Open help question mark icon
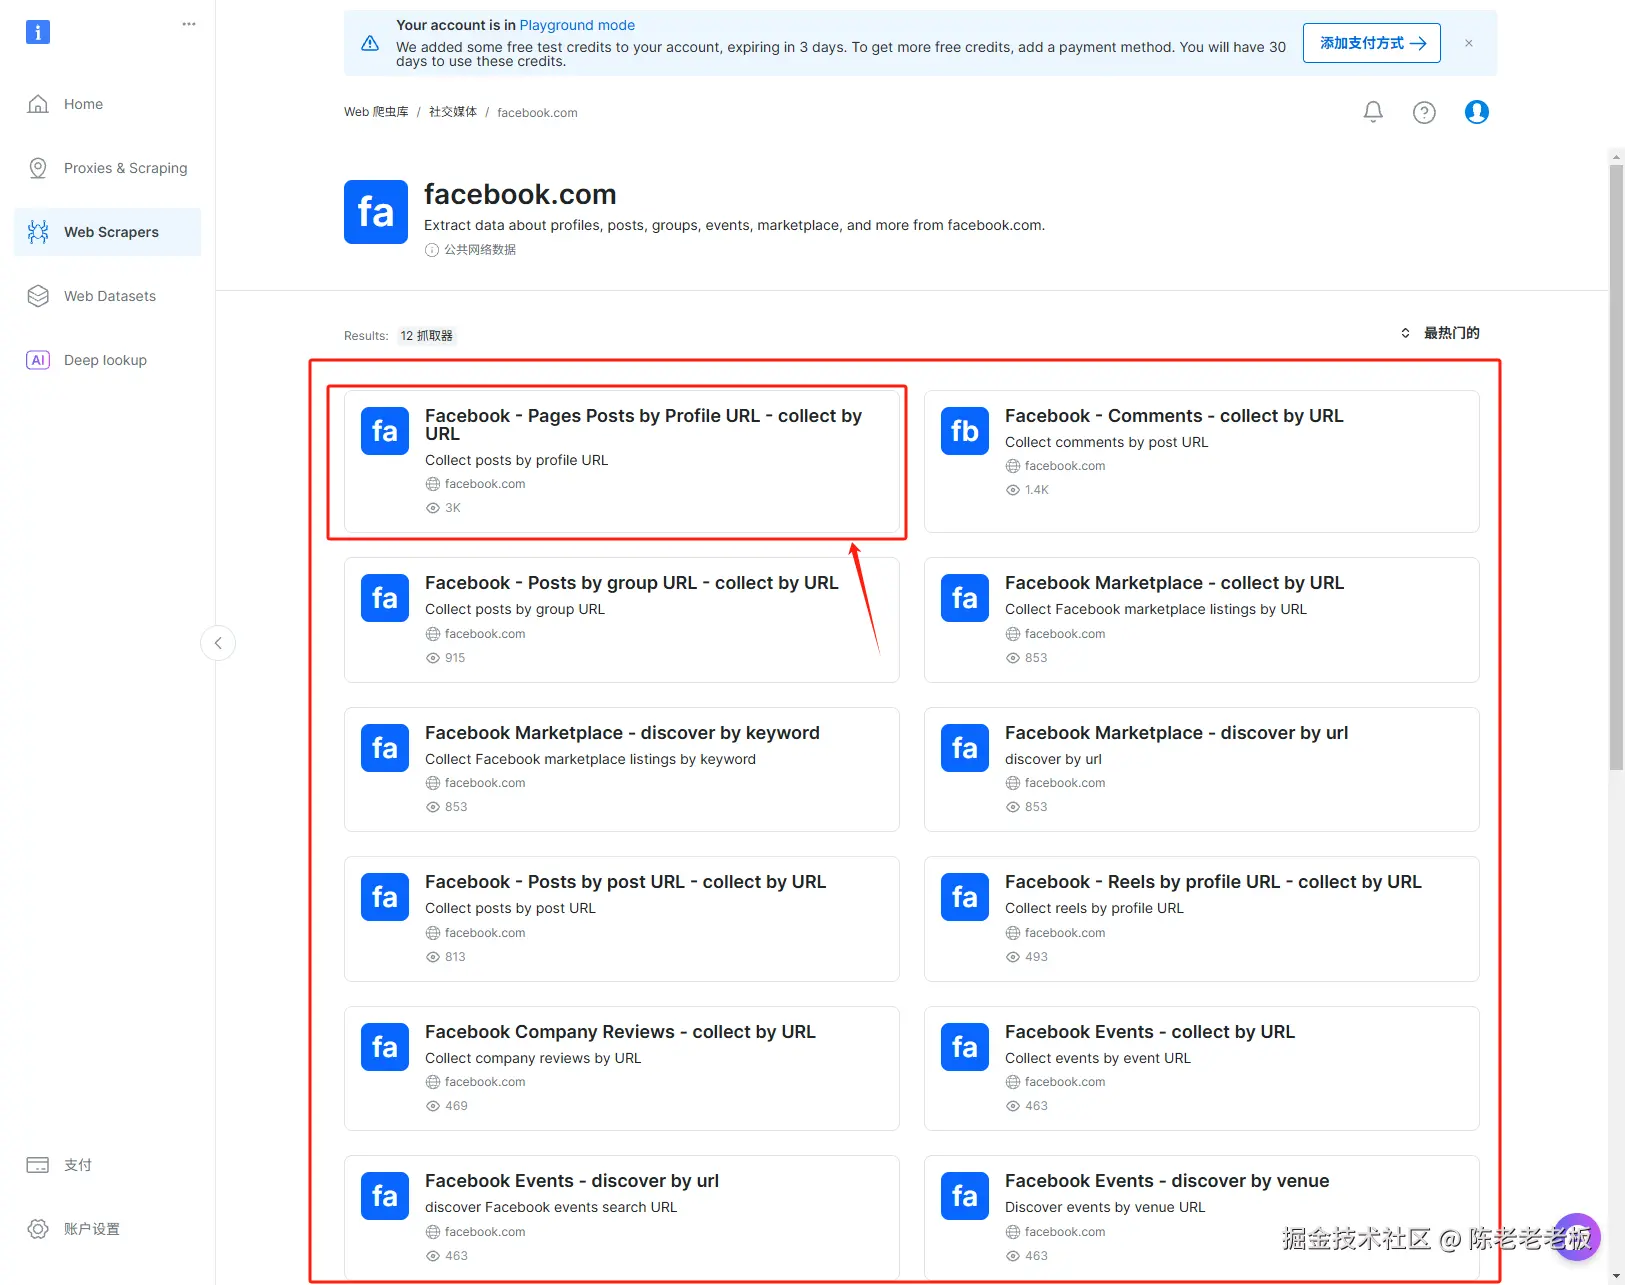 [x=1424, y=112]
